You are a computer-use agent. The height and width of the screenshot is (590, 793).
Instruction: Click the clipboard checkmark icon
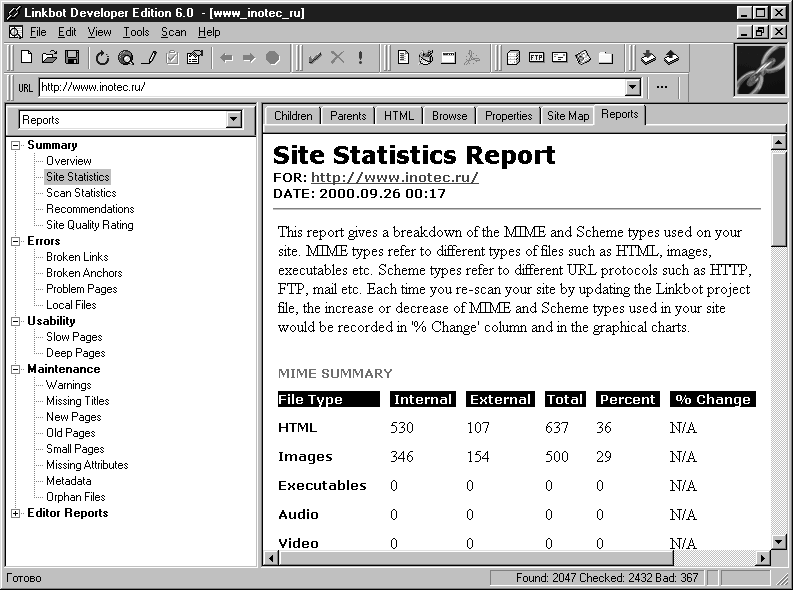click(x=172, y=58)
